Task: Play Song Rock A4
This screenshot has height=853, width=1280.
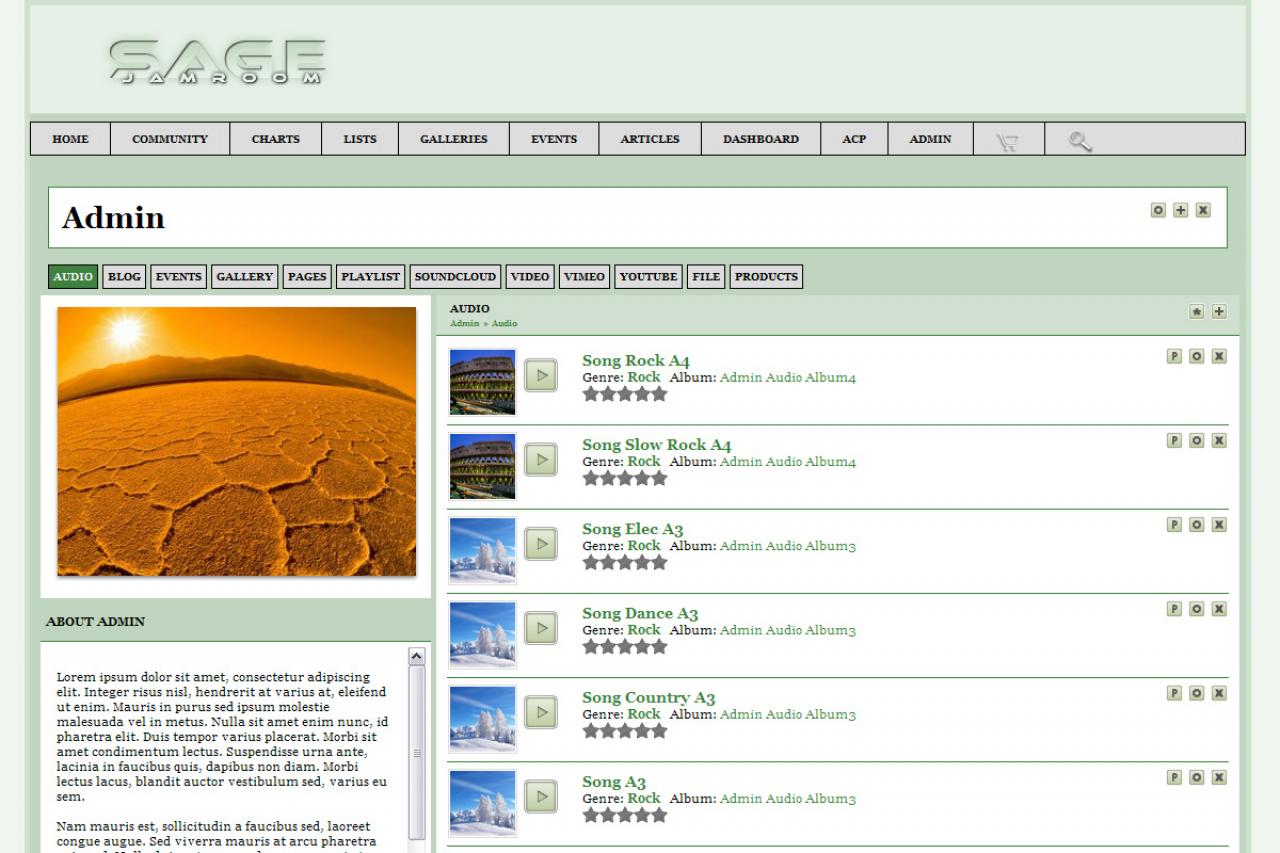Action: [x=541, y=375]
